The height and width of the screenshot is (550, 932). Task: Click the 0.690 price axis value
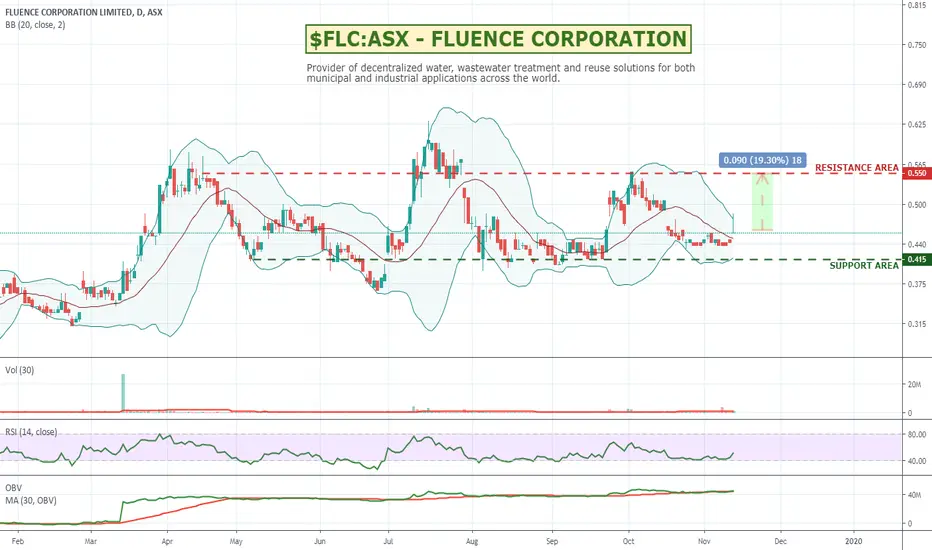[917, 84]
